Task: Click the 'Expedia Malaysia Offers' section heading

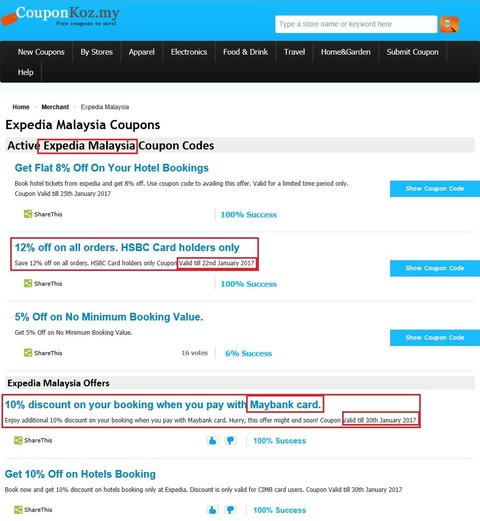Action: click(x=58, y=383)
